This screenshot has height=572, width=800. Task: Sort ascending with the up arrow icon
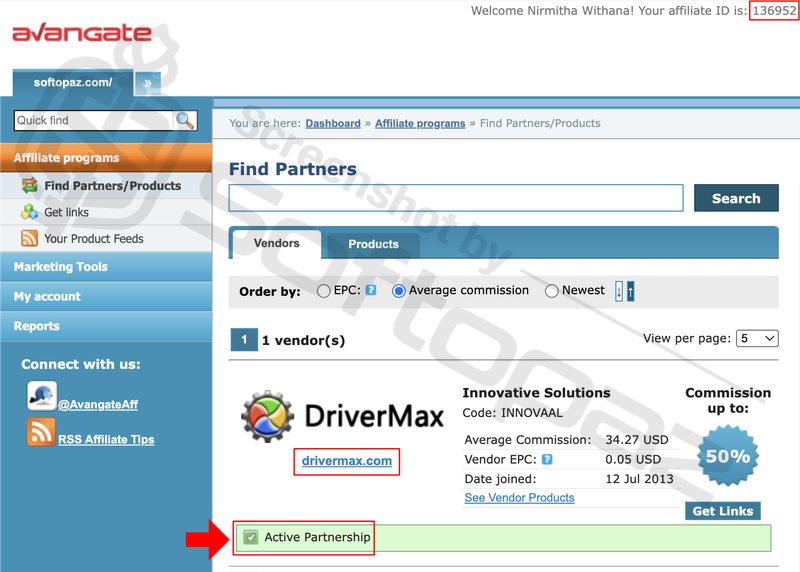pos(631,291)
